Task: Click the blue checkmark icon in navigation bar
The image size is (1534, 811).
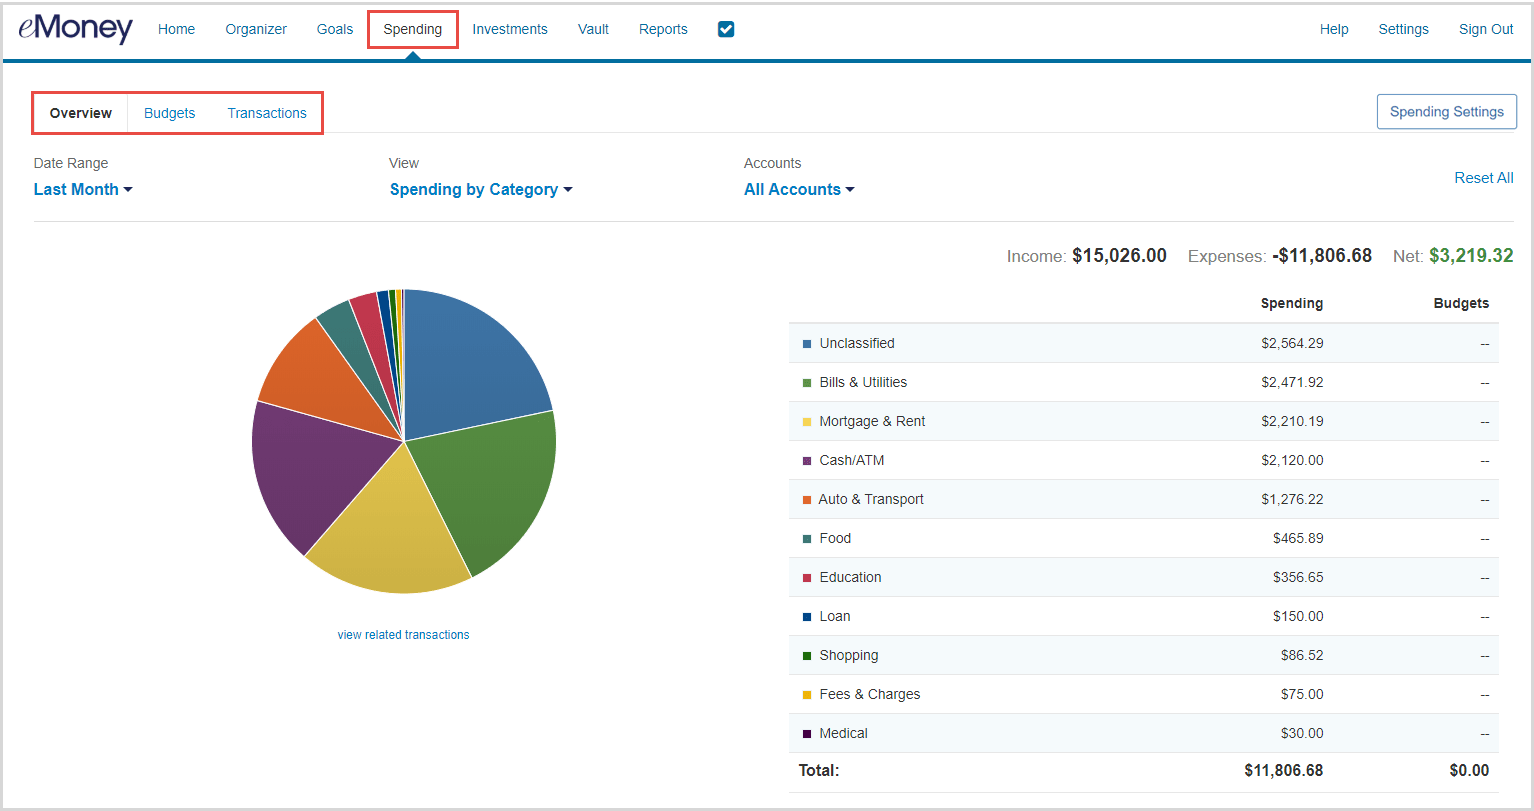Action: click(x=725, y=29)
